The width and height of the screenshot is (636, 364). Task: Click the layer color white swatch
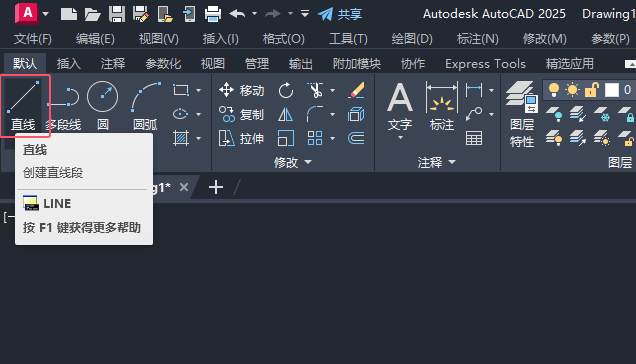pos(612,90)
